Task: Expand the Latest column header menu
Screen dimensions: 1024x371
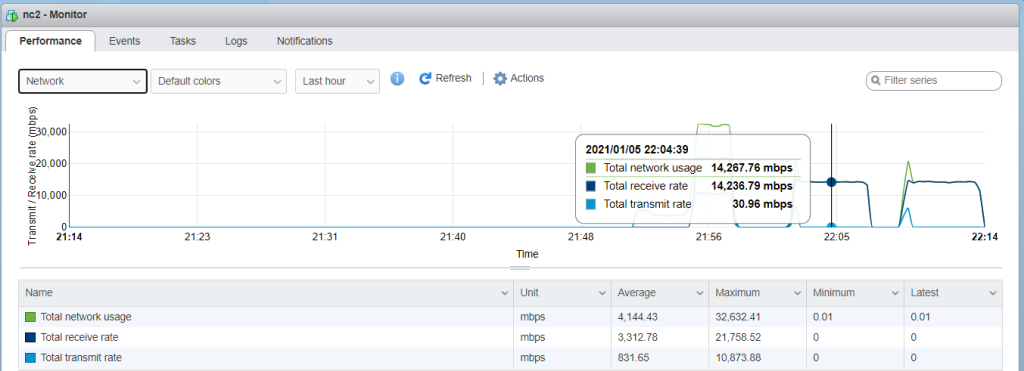Action: coord(993,293)
